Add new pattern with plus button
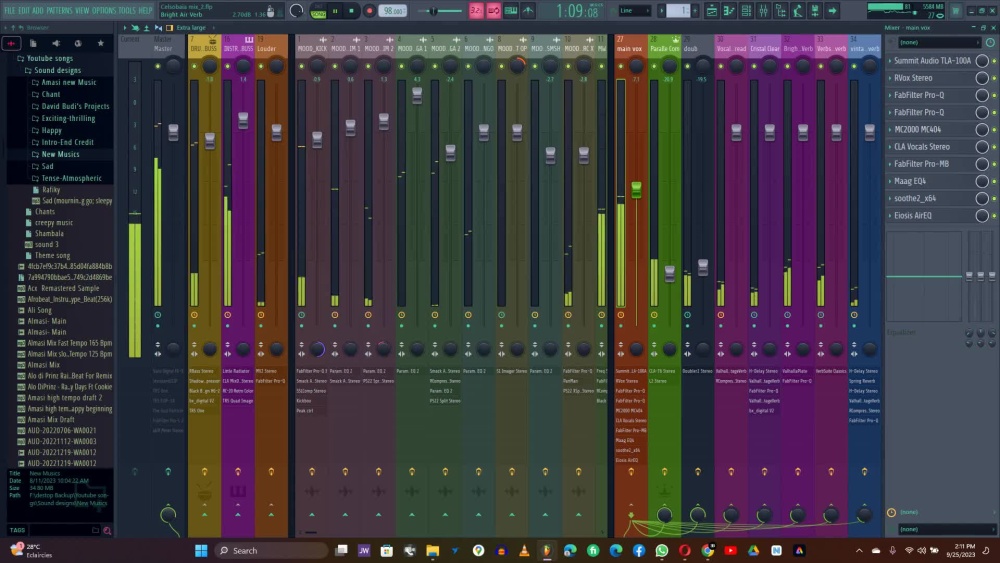The image size is (1000, 563). pyautogui.click(x=695, y=10)
